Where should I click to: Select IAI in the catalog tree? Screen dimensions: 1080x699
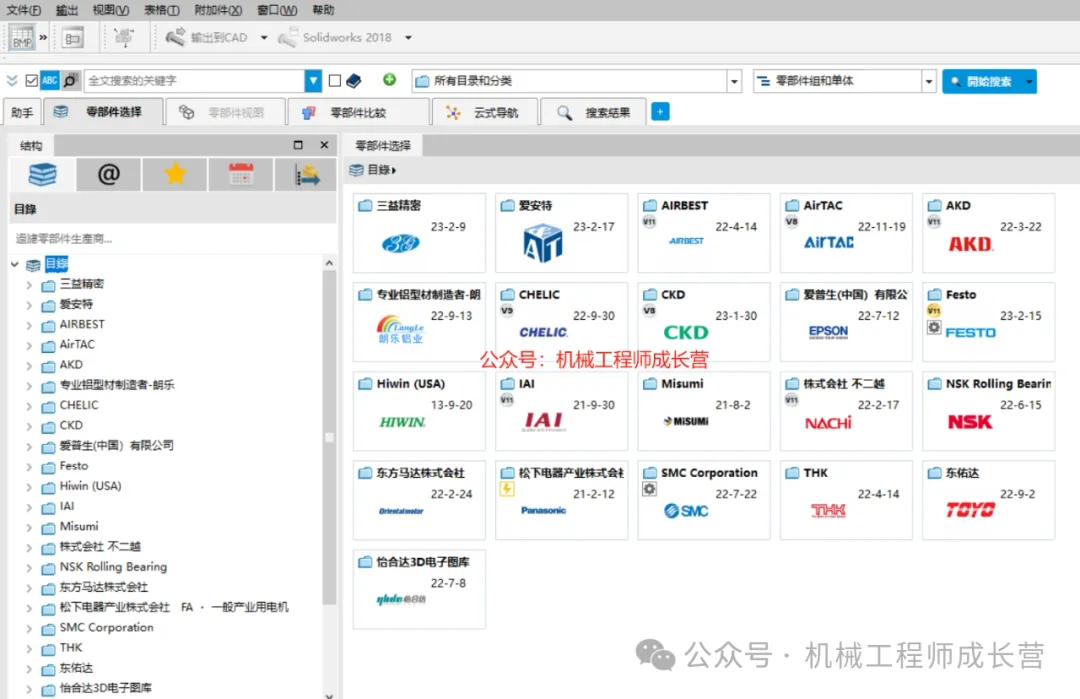(67, 506)
